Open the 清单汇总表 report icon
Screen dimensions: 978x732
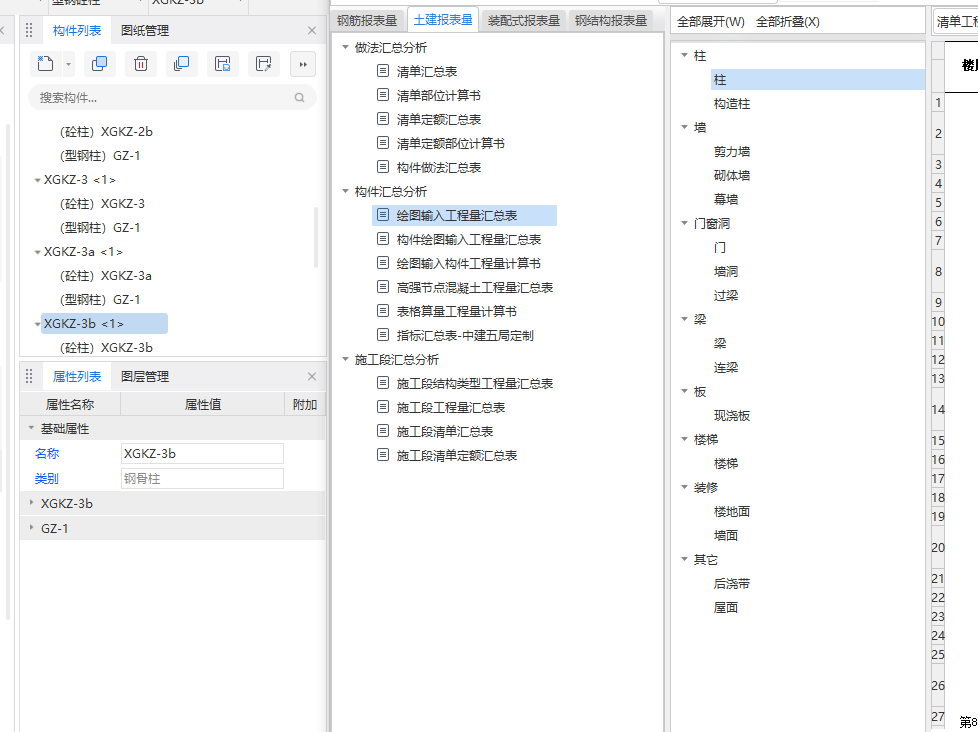click(383, 71)
